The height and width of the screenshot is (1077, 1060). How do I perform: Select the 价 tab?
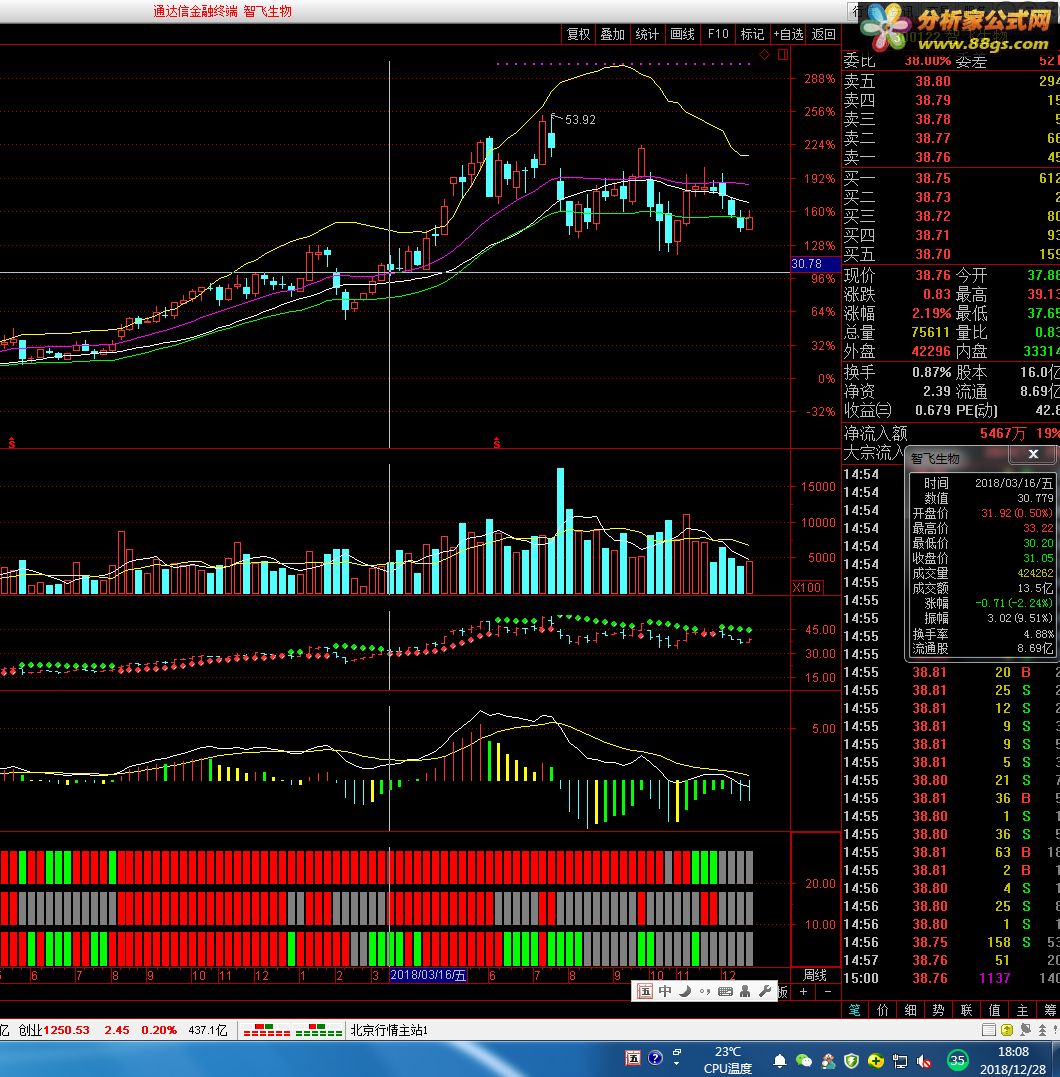883,1010
